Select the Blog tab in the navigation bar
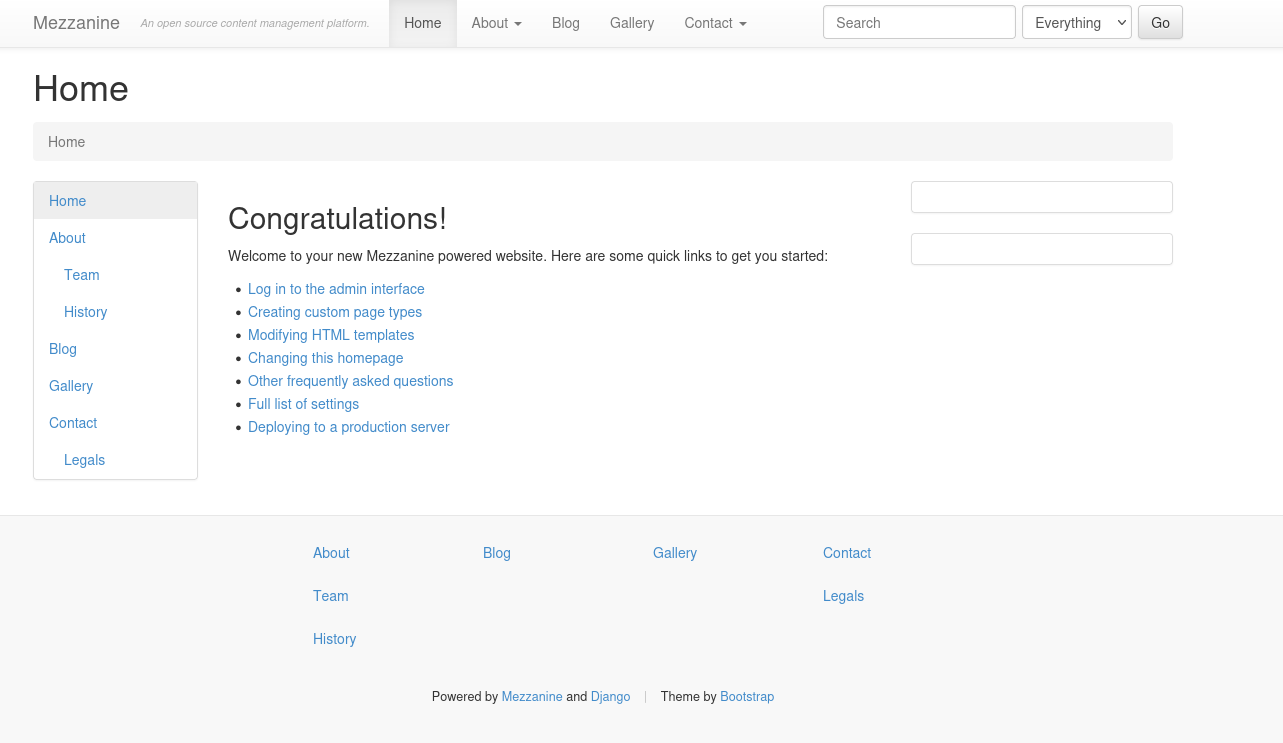This screenshot has height=743, width=1283. pyautogui.click(x=565, y=23)
